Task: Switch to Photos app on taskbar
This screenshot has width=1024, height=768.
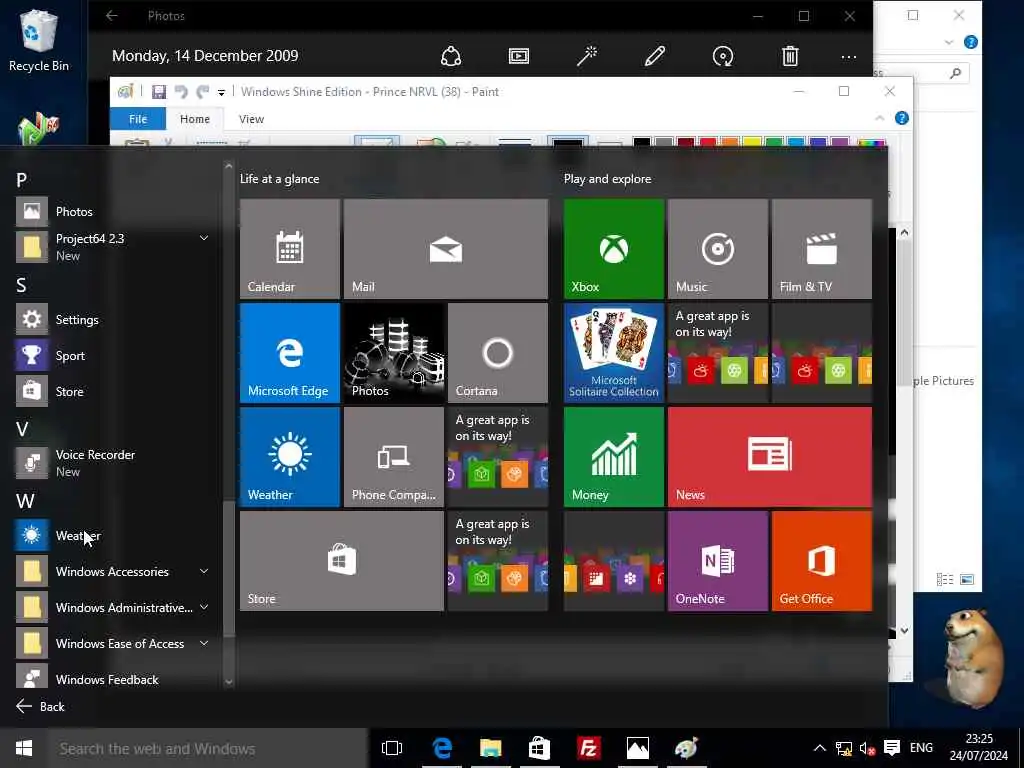Action: (x=637, y=748)
